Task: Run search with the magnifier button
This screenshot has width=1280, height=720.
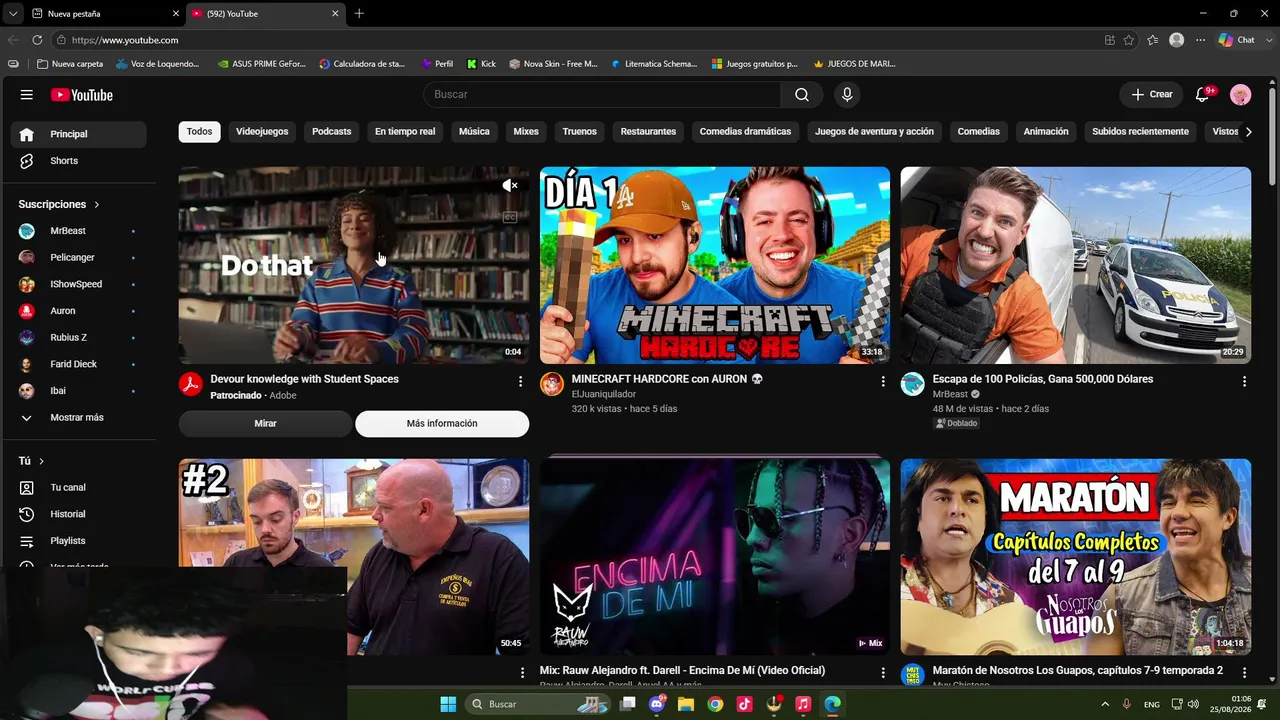Action: (x=802, y=94)
